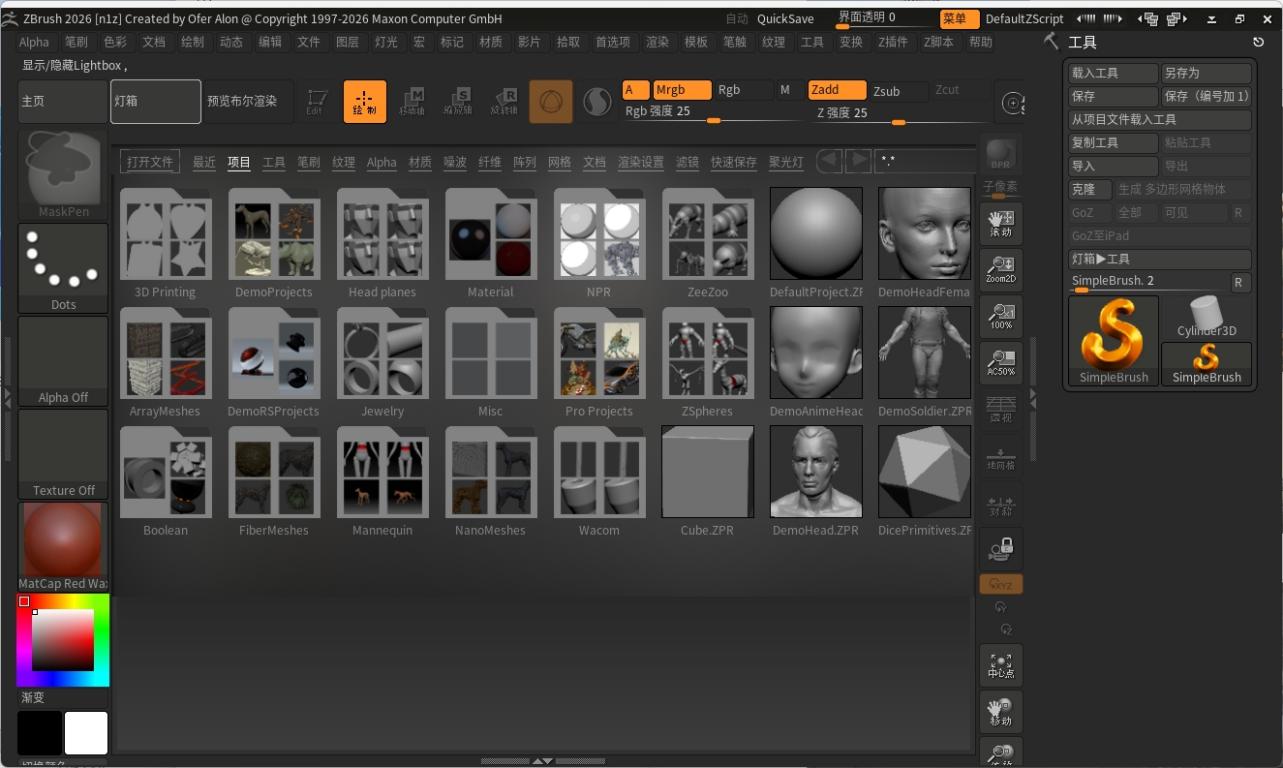
Task: Toggle the Mrgb paint mode
Action: pos(681,89)
